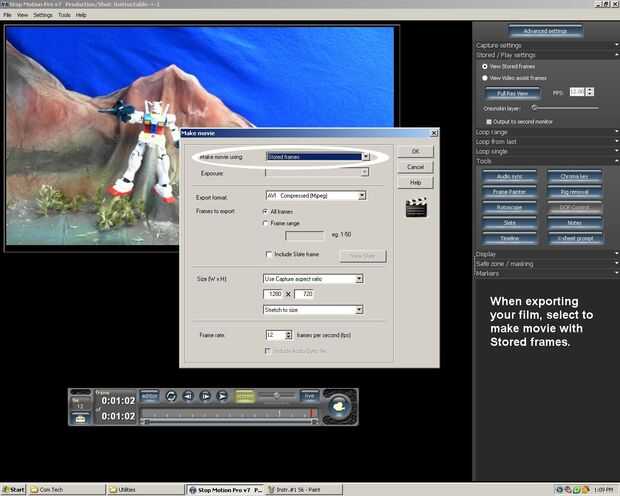Expand the Display section
Image resolution: width=620 pixels, height=496 pixels.
coord(546,254)
